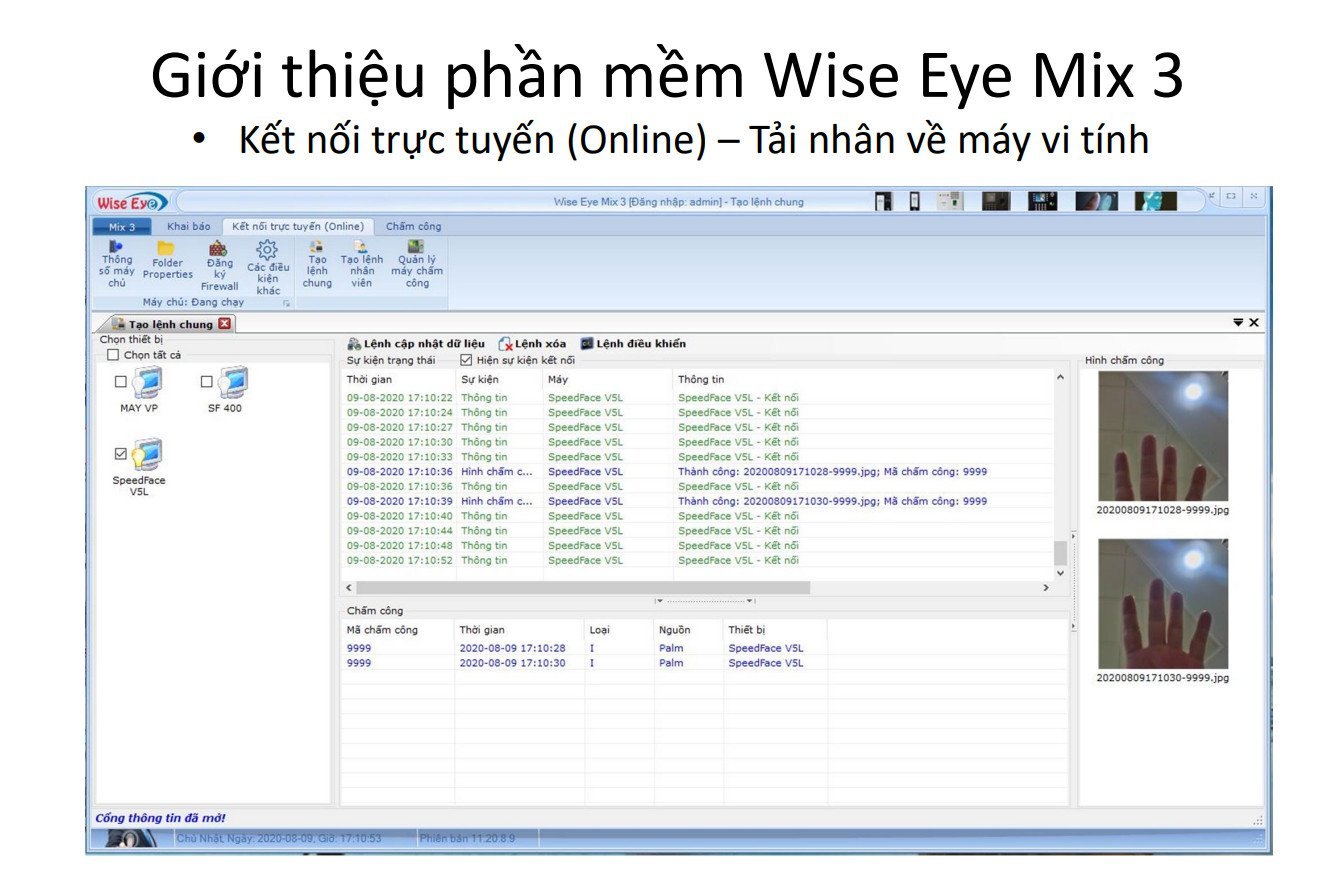Click Thành công: 20200809171028-9999.jpg info text
This screenshot has width=1331, height=894.
pyautogui.click(x=832, y=472)
